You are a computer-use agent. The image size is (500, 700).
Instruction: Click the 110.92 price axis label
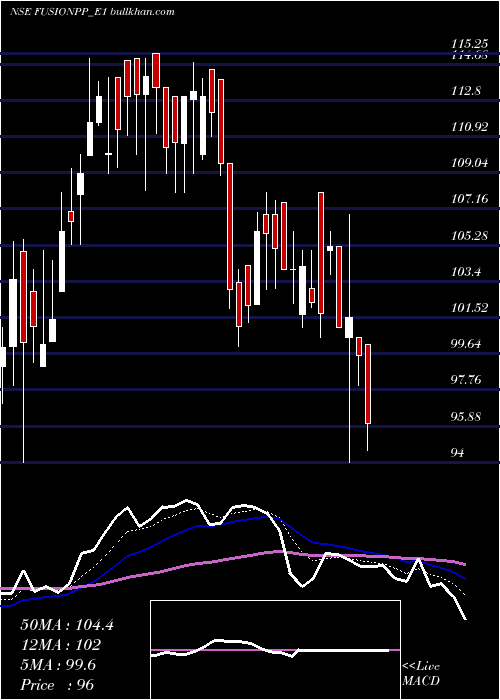click(469, 128)
